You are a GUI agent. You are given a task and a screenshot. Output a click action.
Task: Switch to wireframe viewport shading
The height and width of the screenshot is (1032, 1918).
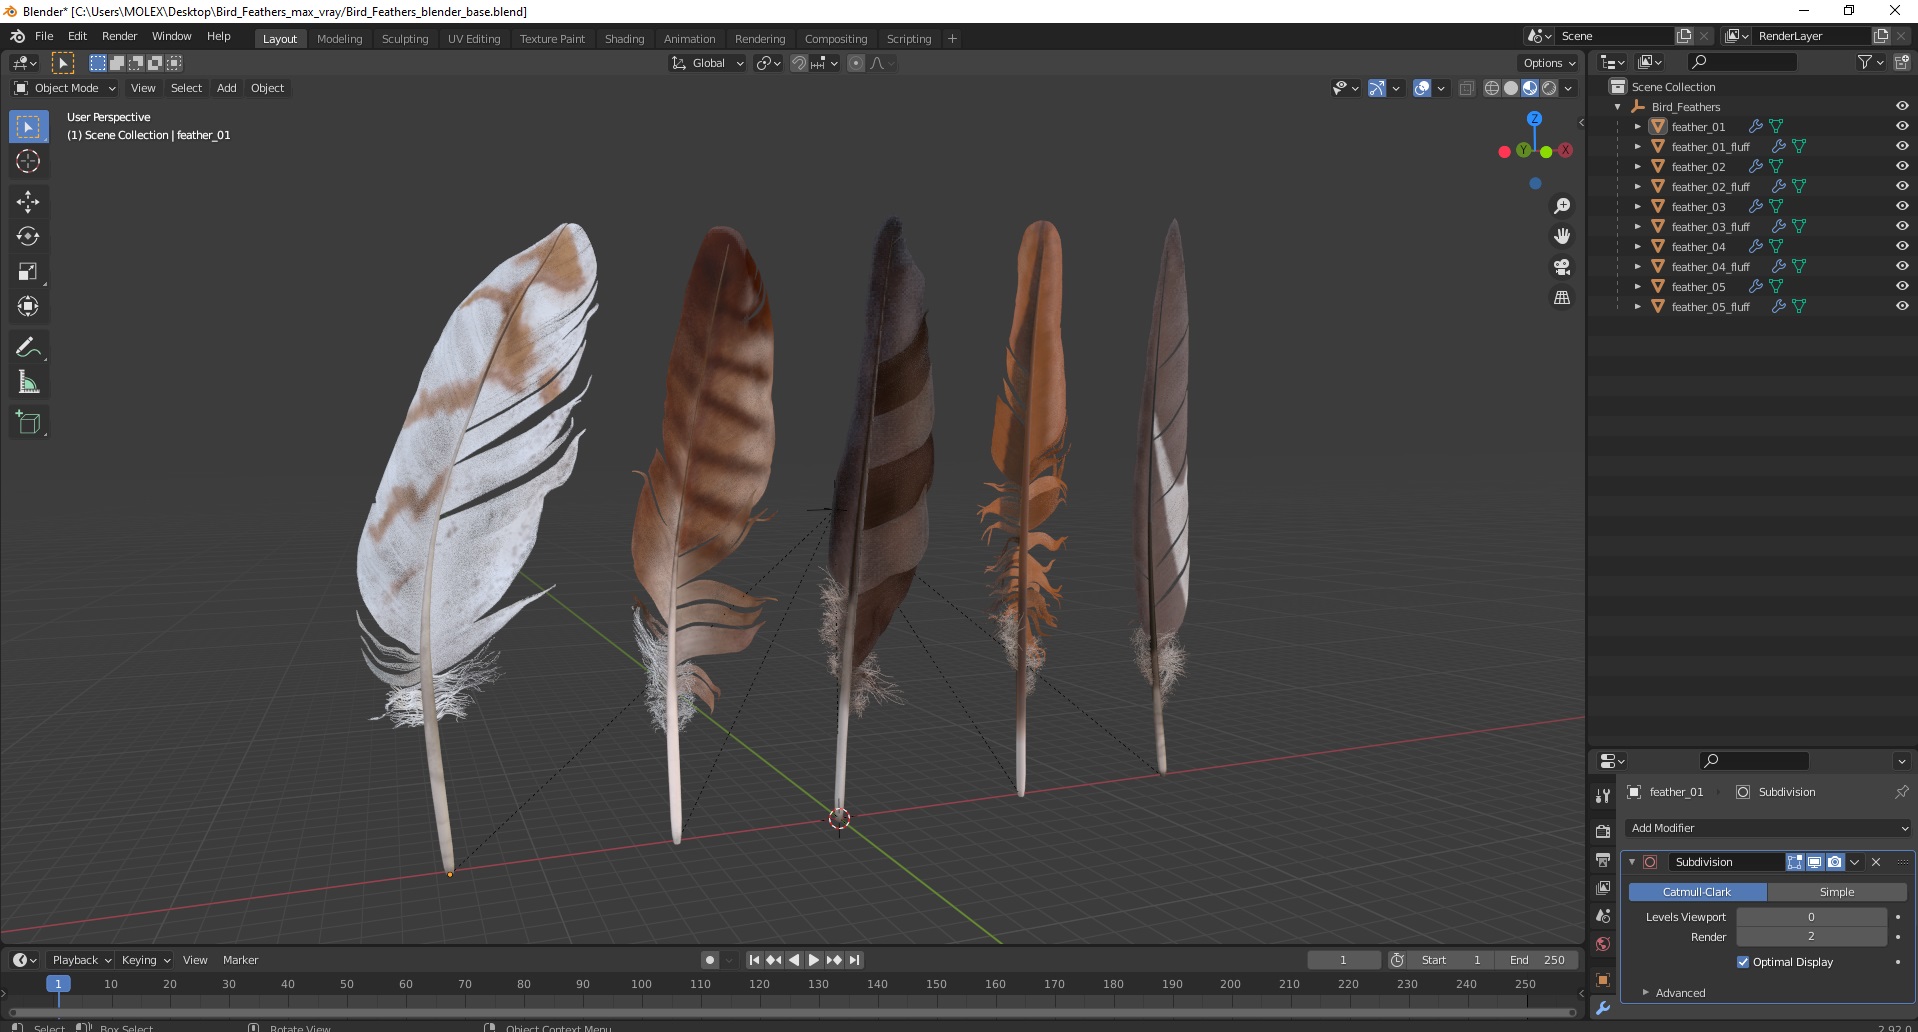click(1492, 88)
